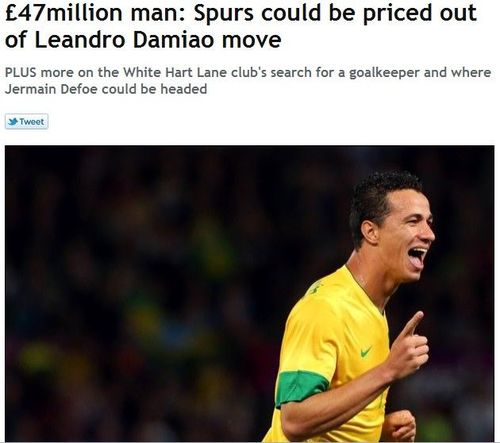Click the Tweet share button

27,122
